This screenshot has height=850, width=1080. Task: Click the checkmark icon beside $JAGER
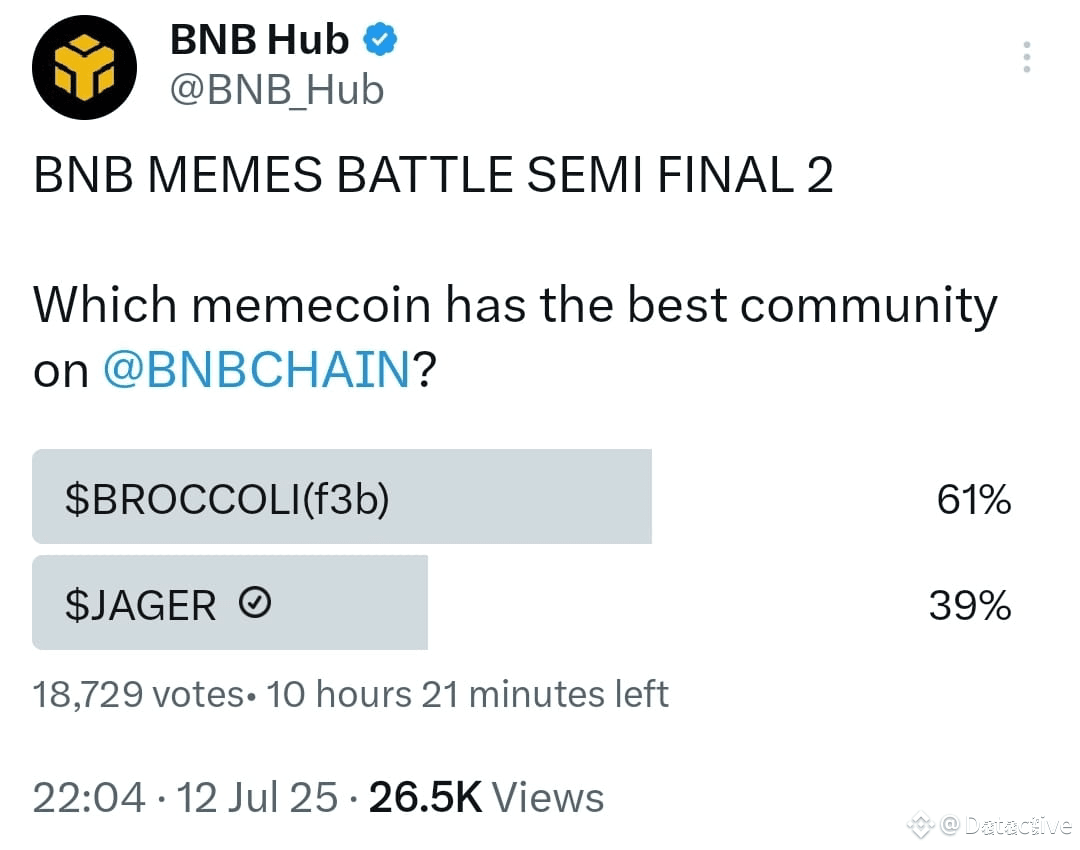[255, 603]
